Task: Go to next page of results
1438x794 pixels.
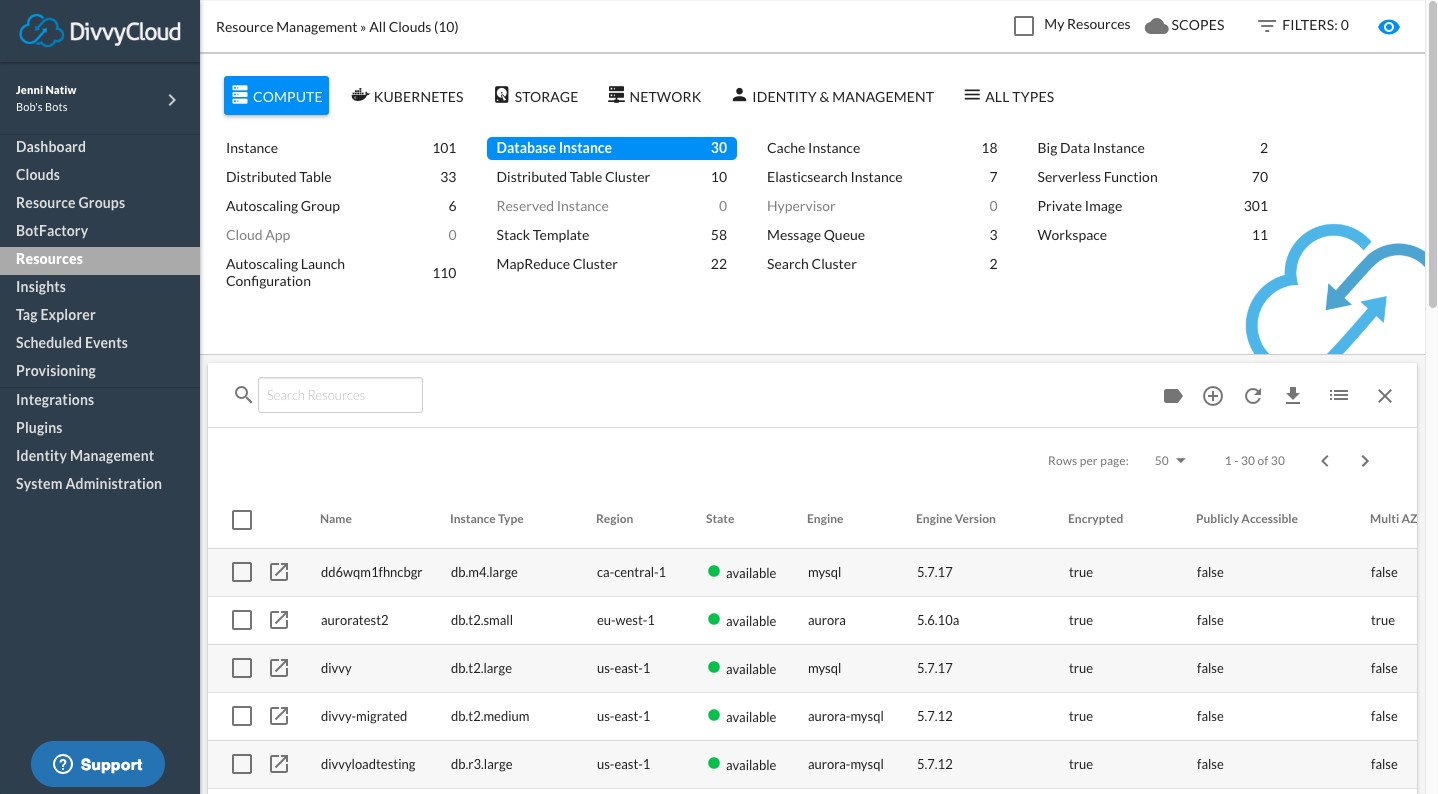Action: point(1365,461)
